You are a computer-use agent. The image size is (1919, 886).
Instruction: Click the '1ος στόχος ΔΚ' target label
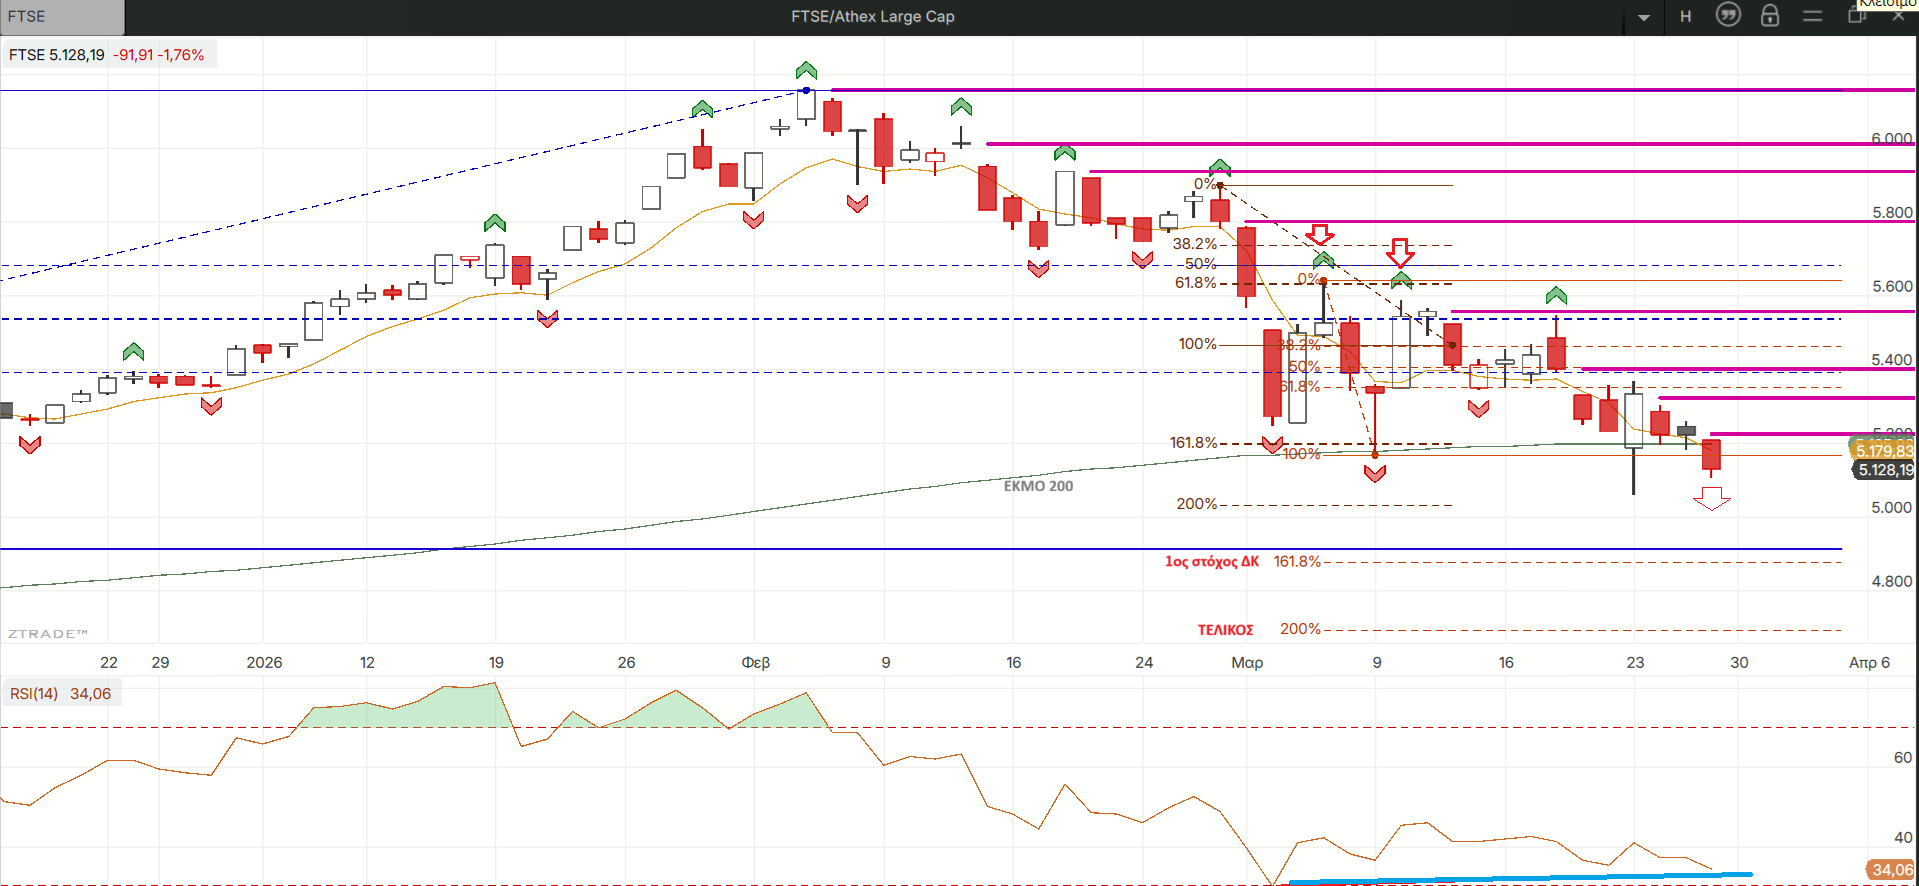(1211, 562)
